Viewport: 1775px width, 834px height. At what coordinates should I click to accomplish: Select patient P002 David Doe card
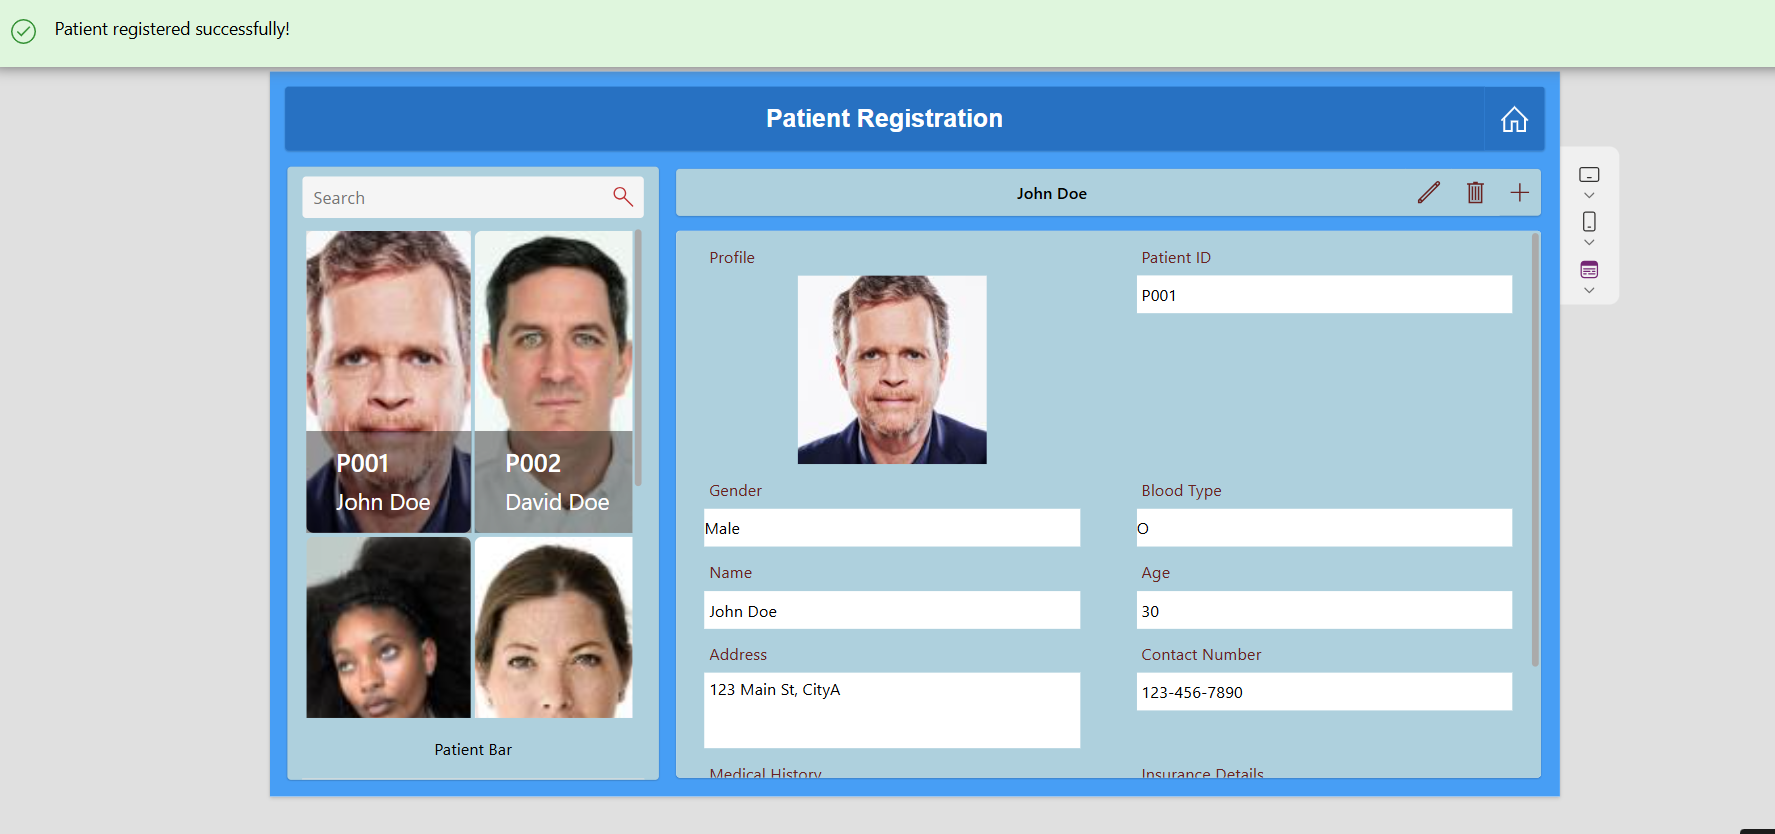tap(554, 381)
